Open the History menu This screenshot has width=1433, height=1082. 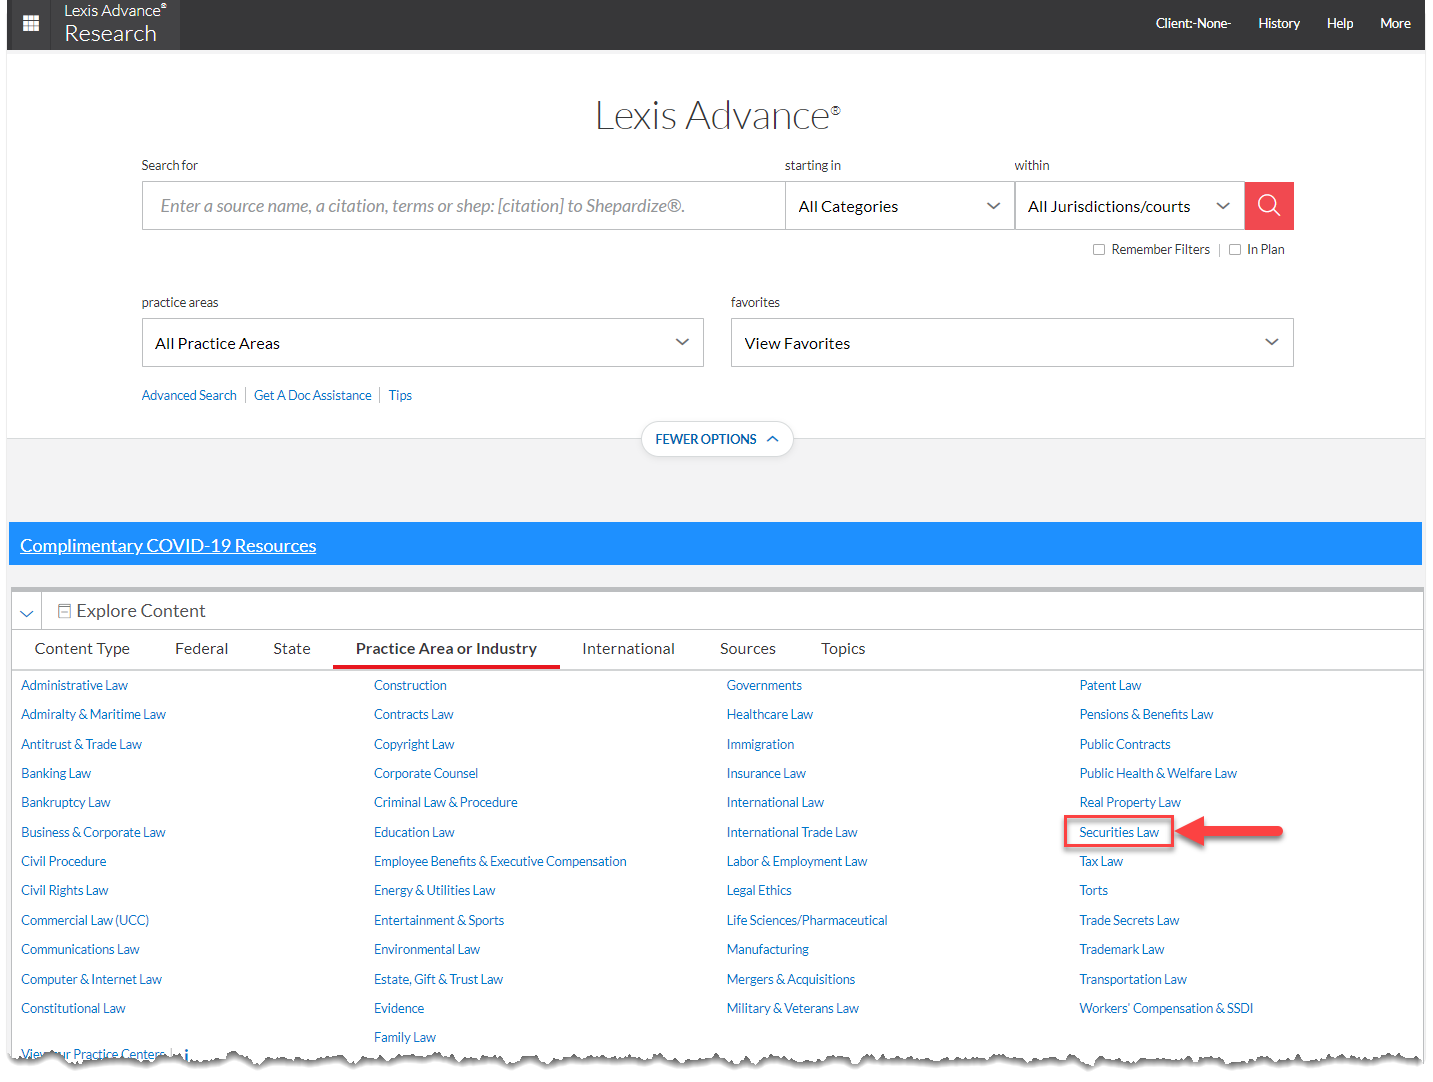click(x=1279, y=23)
